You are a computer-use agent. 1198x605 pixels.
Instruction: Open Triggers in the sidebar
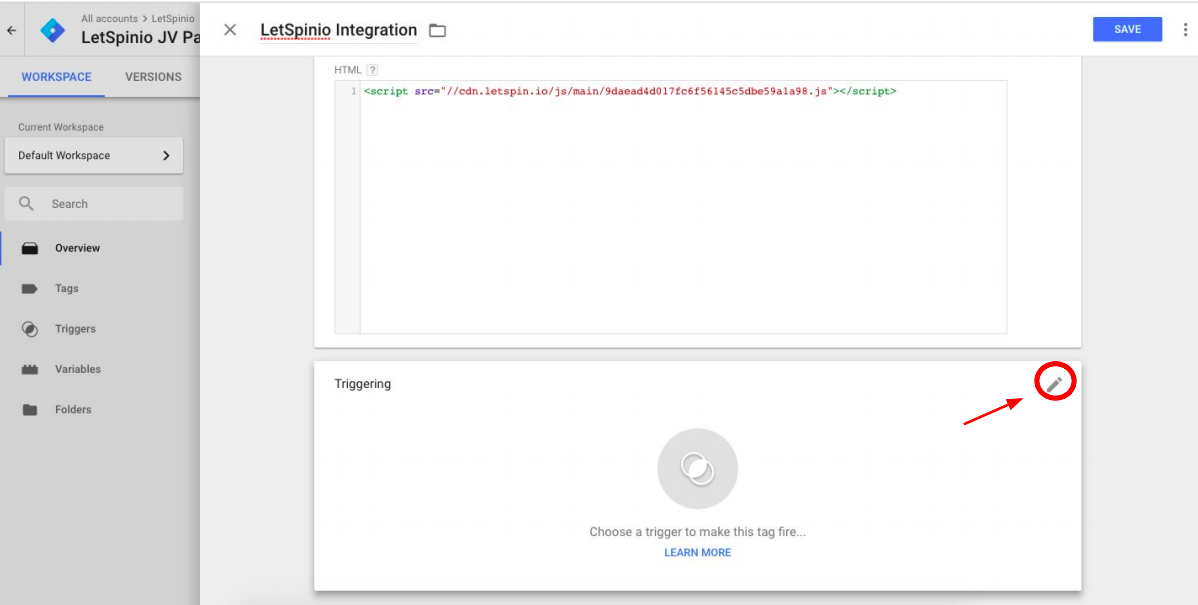(x=75, y=329)
